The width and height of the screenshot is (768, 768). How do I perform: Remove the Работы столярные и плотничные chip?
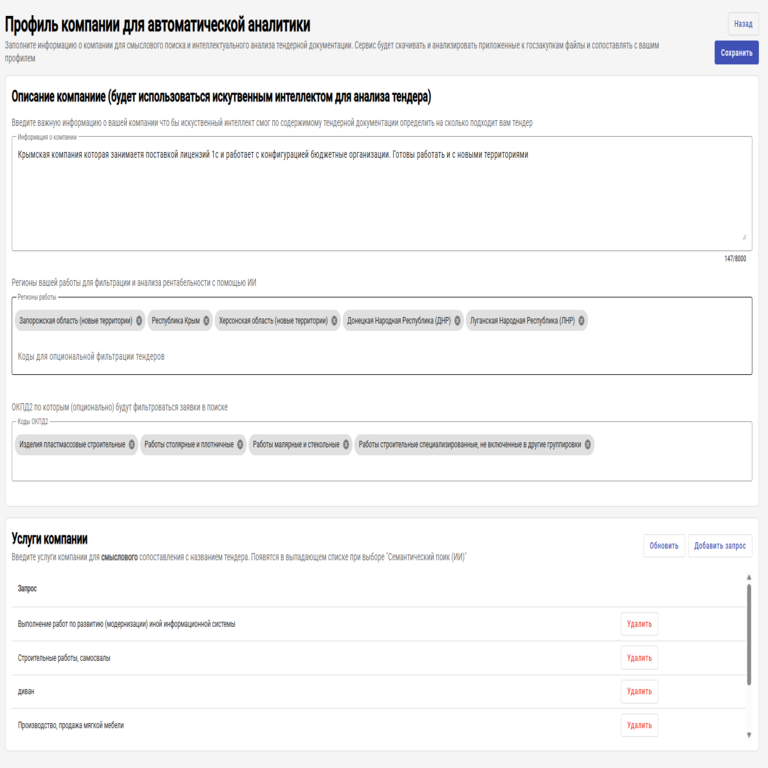240,444
